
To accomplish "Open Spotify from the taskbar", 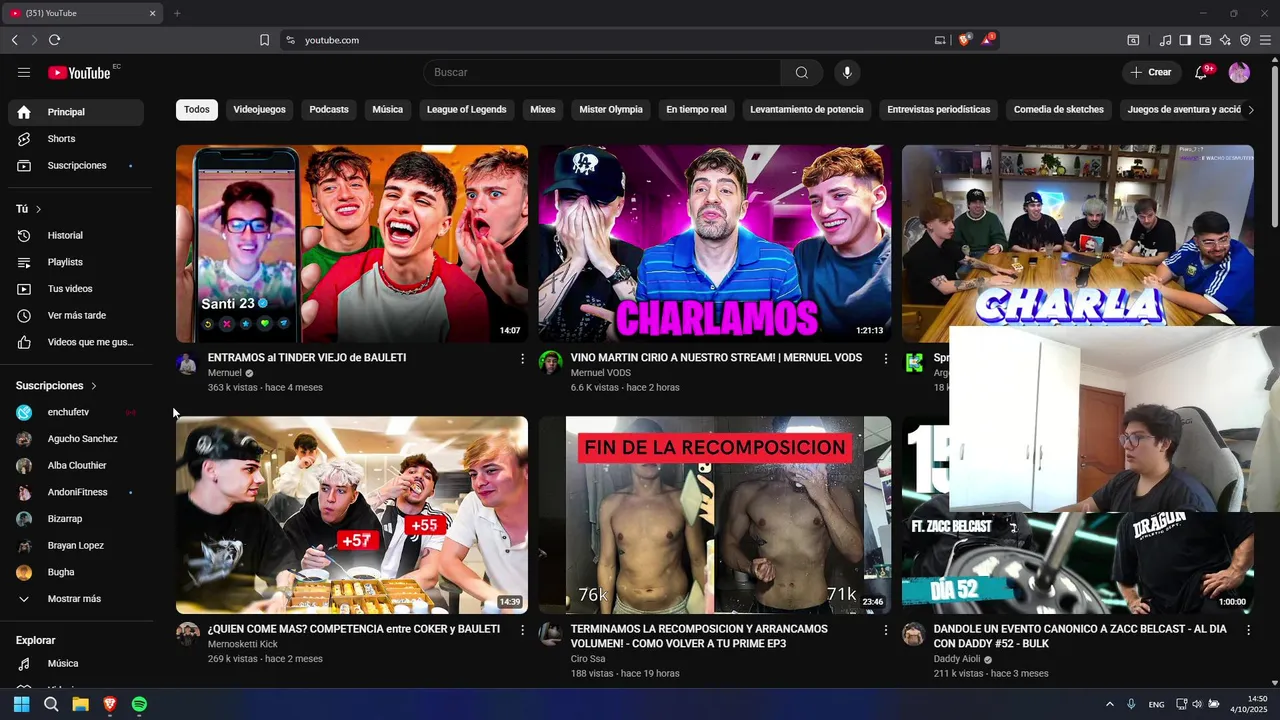I will coord(139,704).
